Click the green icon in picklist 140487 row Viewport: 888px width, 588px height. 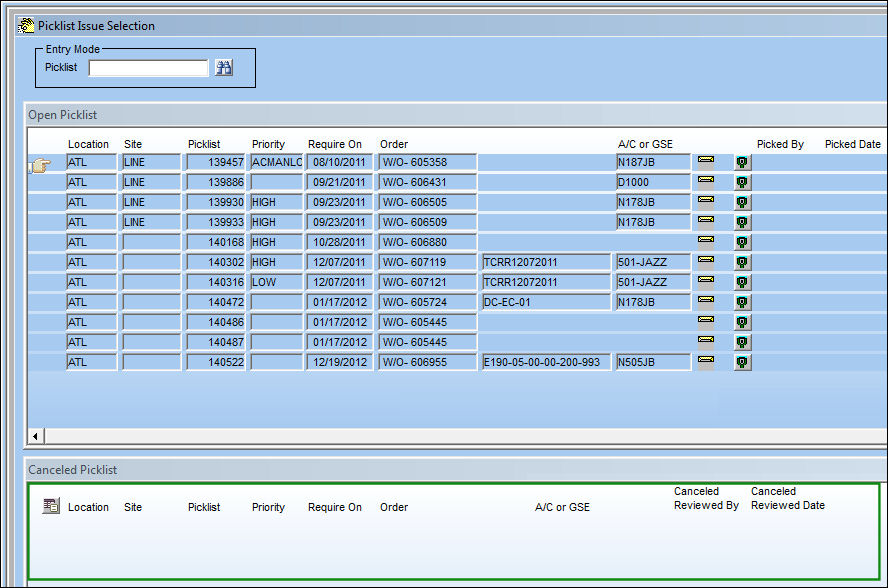pyautogui.click(x=742, y=342)
